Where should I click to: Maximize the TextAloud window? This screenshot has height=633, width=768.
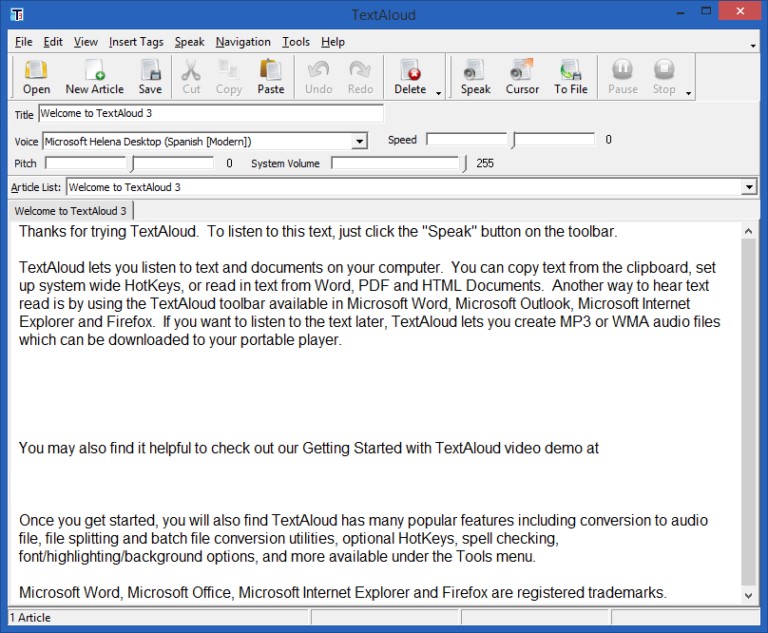pyautogui.click(x=706, y=12)
